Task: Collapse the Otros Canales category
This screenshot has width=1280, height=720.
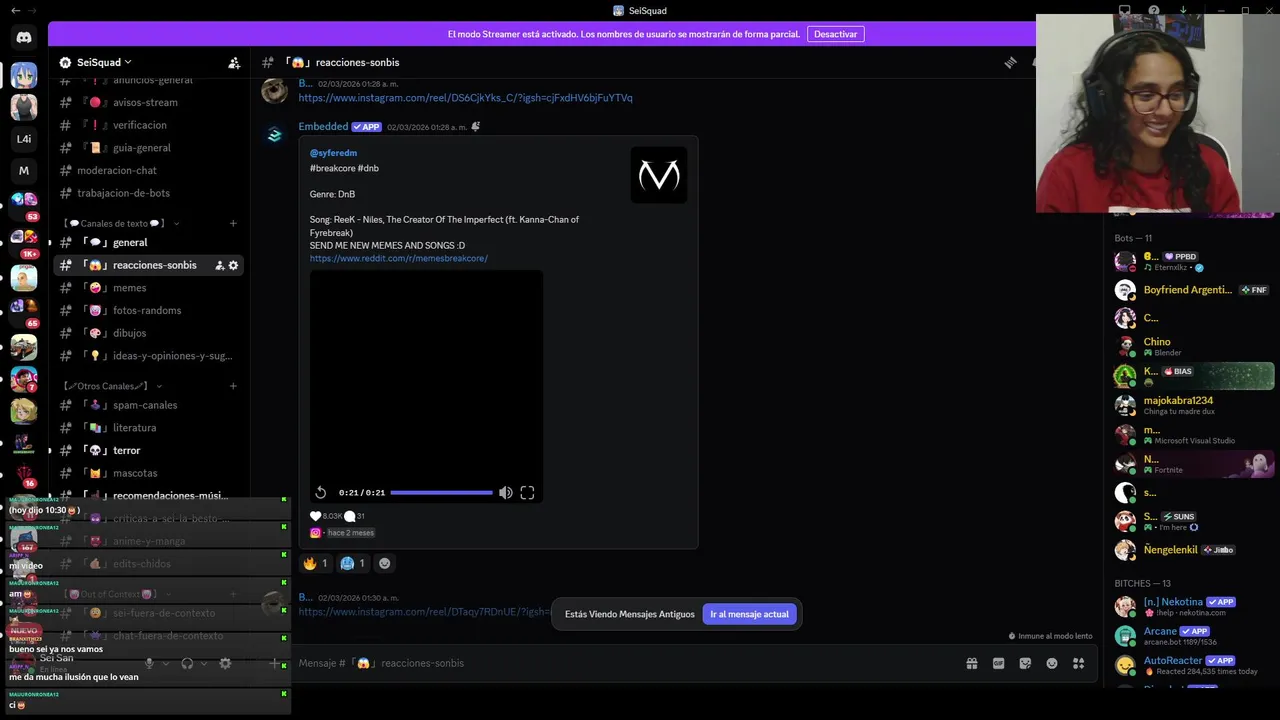Action: coord(112,386)
